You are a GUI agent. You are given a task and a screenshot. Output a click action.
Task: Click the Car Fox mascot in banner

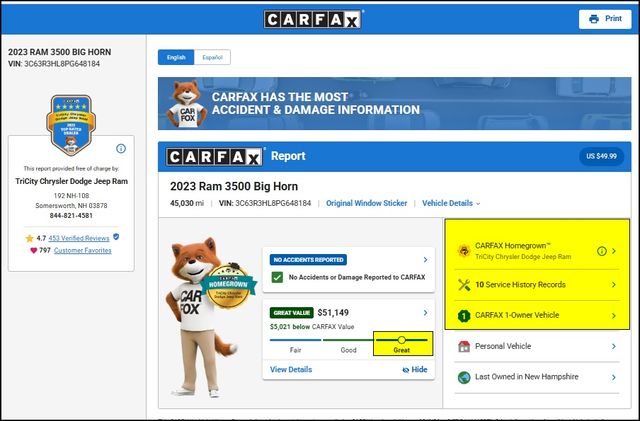(187, 103)
